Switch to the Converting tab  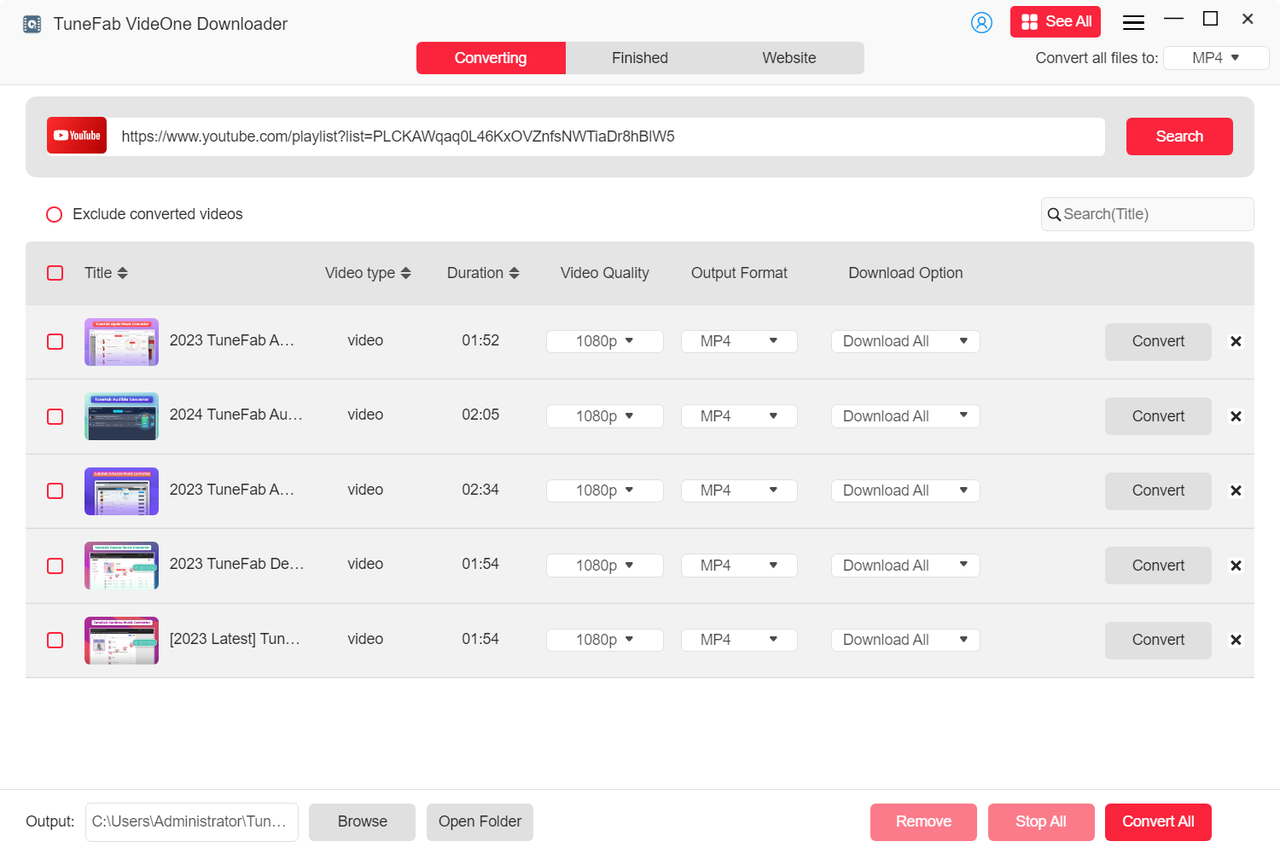tap(491, 58)
